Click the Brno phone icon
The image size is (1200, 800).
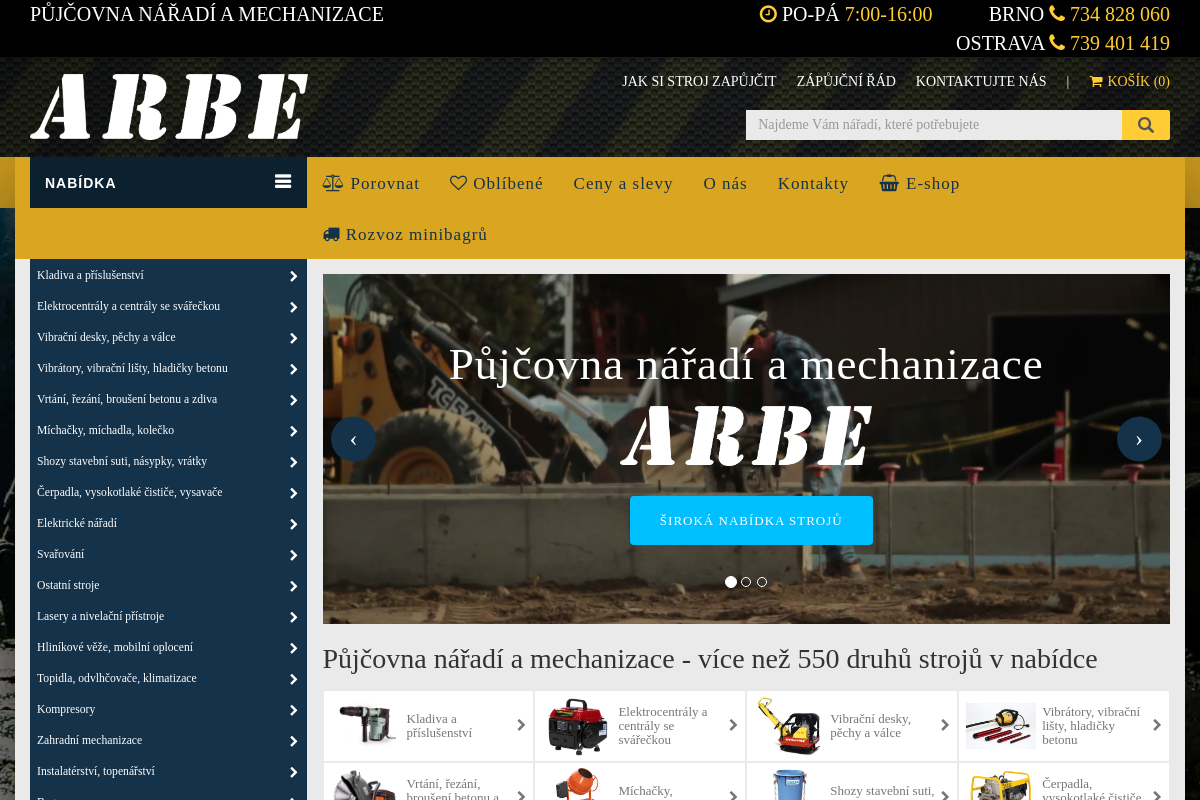(x=1057, y=14)
